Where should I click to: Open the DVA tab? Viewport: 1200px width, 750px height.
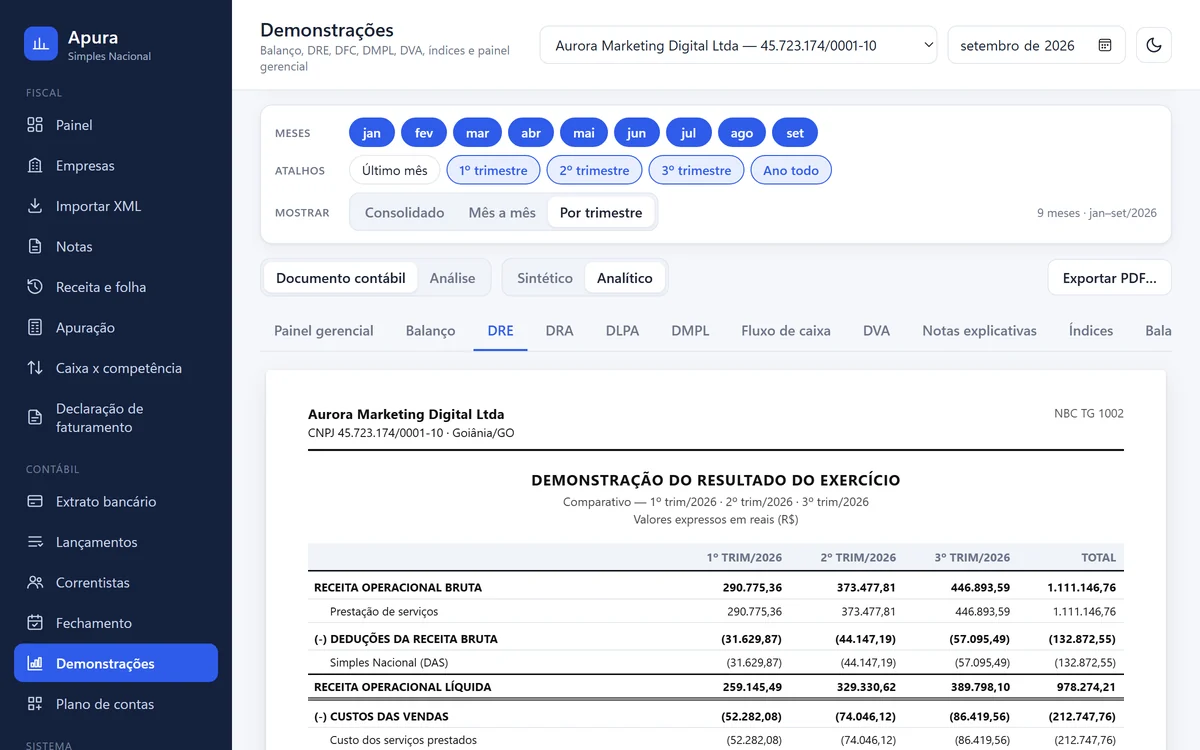pos(877,331)
